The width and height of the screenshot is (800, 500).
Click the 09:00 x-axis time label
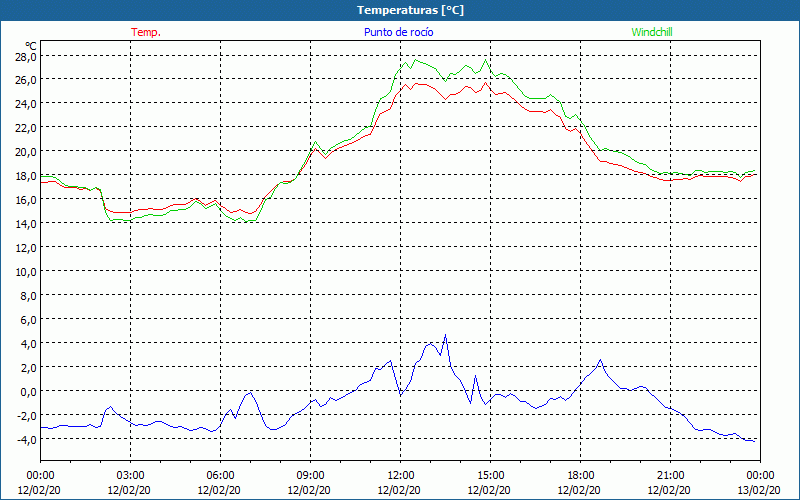pyautogui.click(x=310, y=476)
